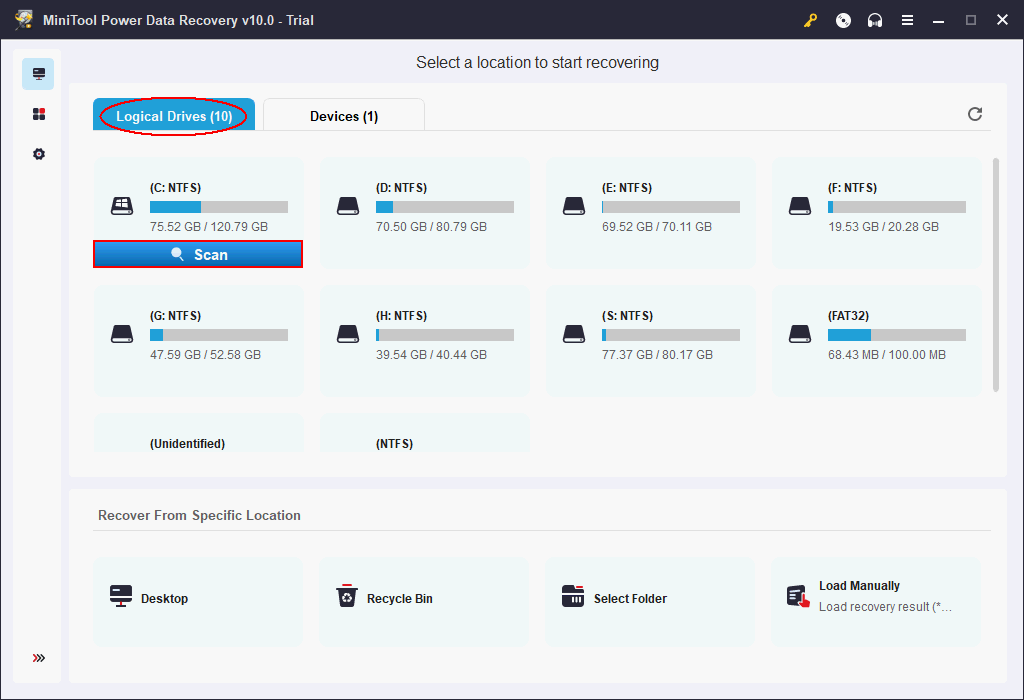Expand the sidebar with double-arrow icon
Viewport: 1024px width, 700px height.
(x=38, y=658)
